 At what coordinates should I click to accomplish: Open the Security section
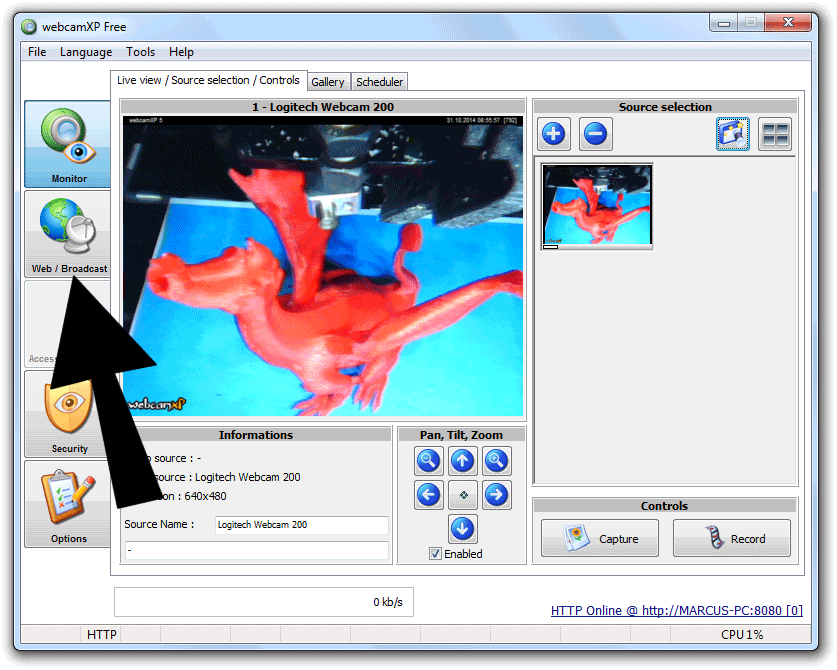coord(69,415)
